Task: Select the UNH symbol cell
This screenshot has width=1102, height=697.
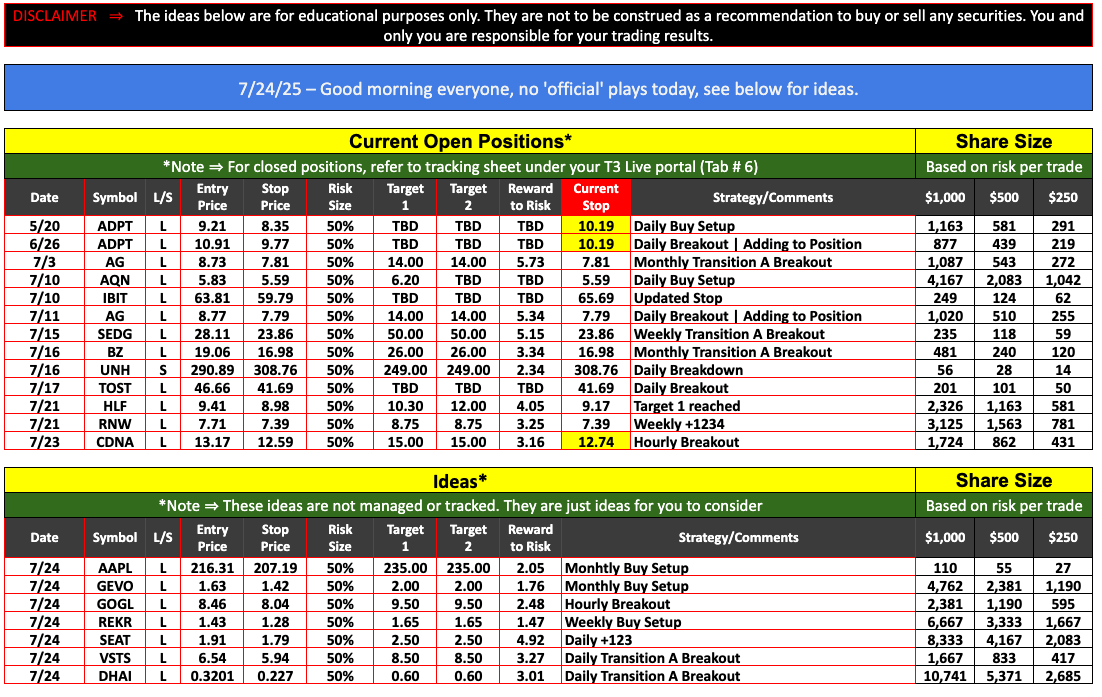Action: 115,370
